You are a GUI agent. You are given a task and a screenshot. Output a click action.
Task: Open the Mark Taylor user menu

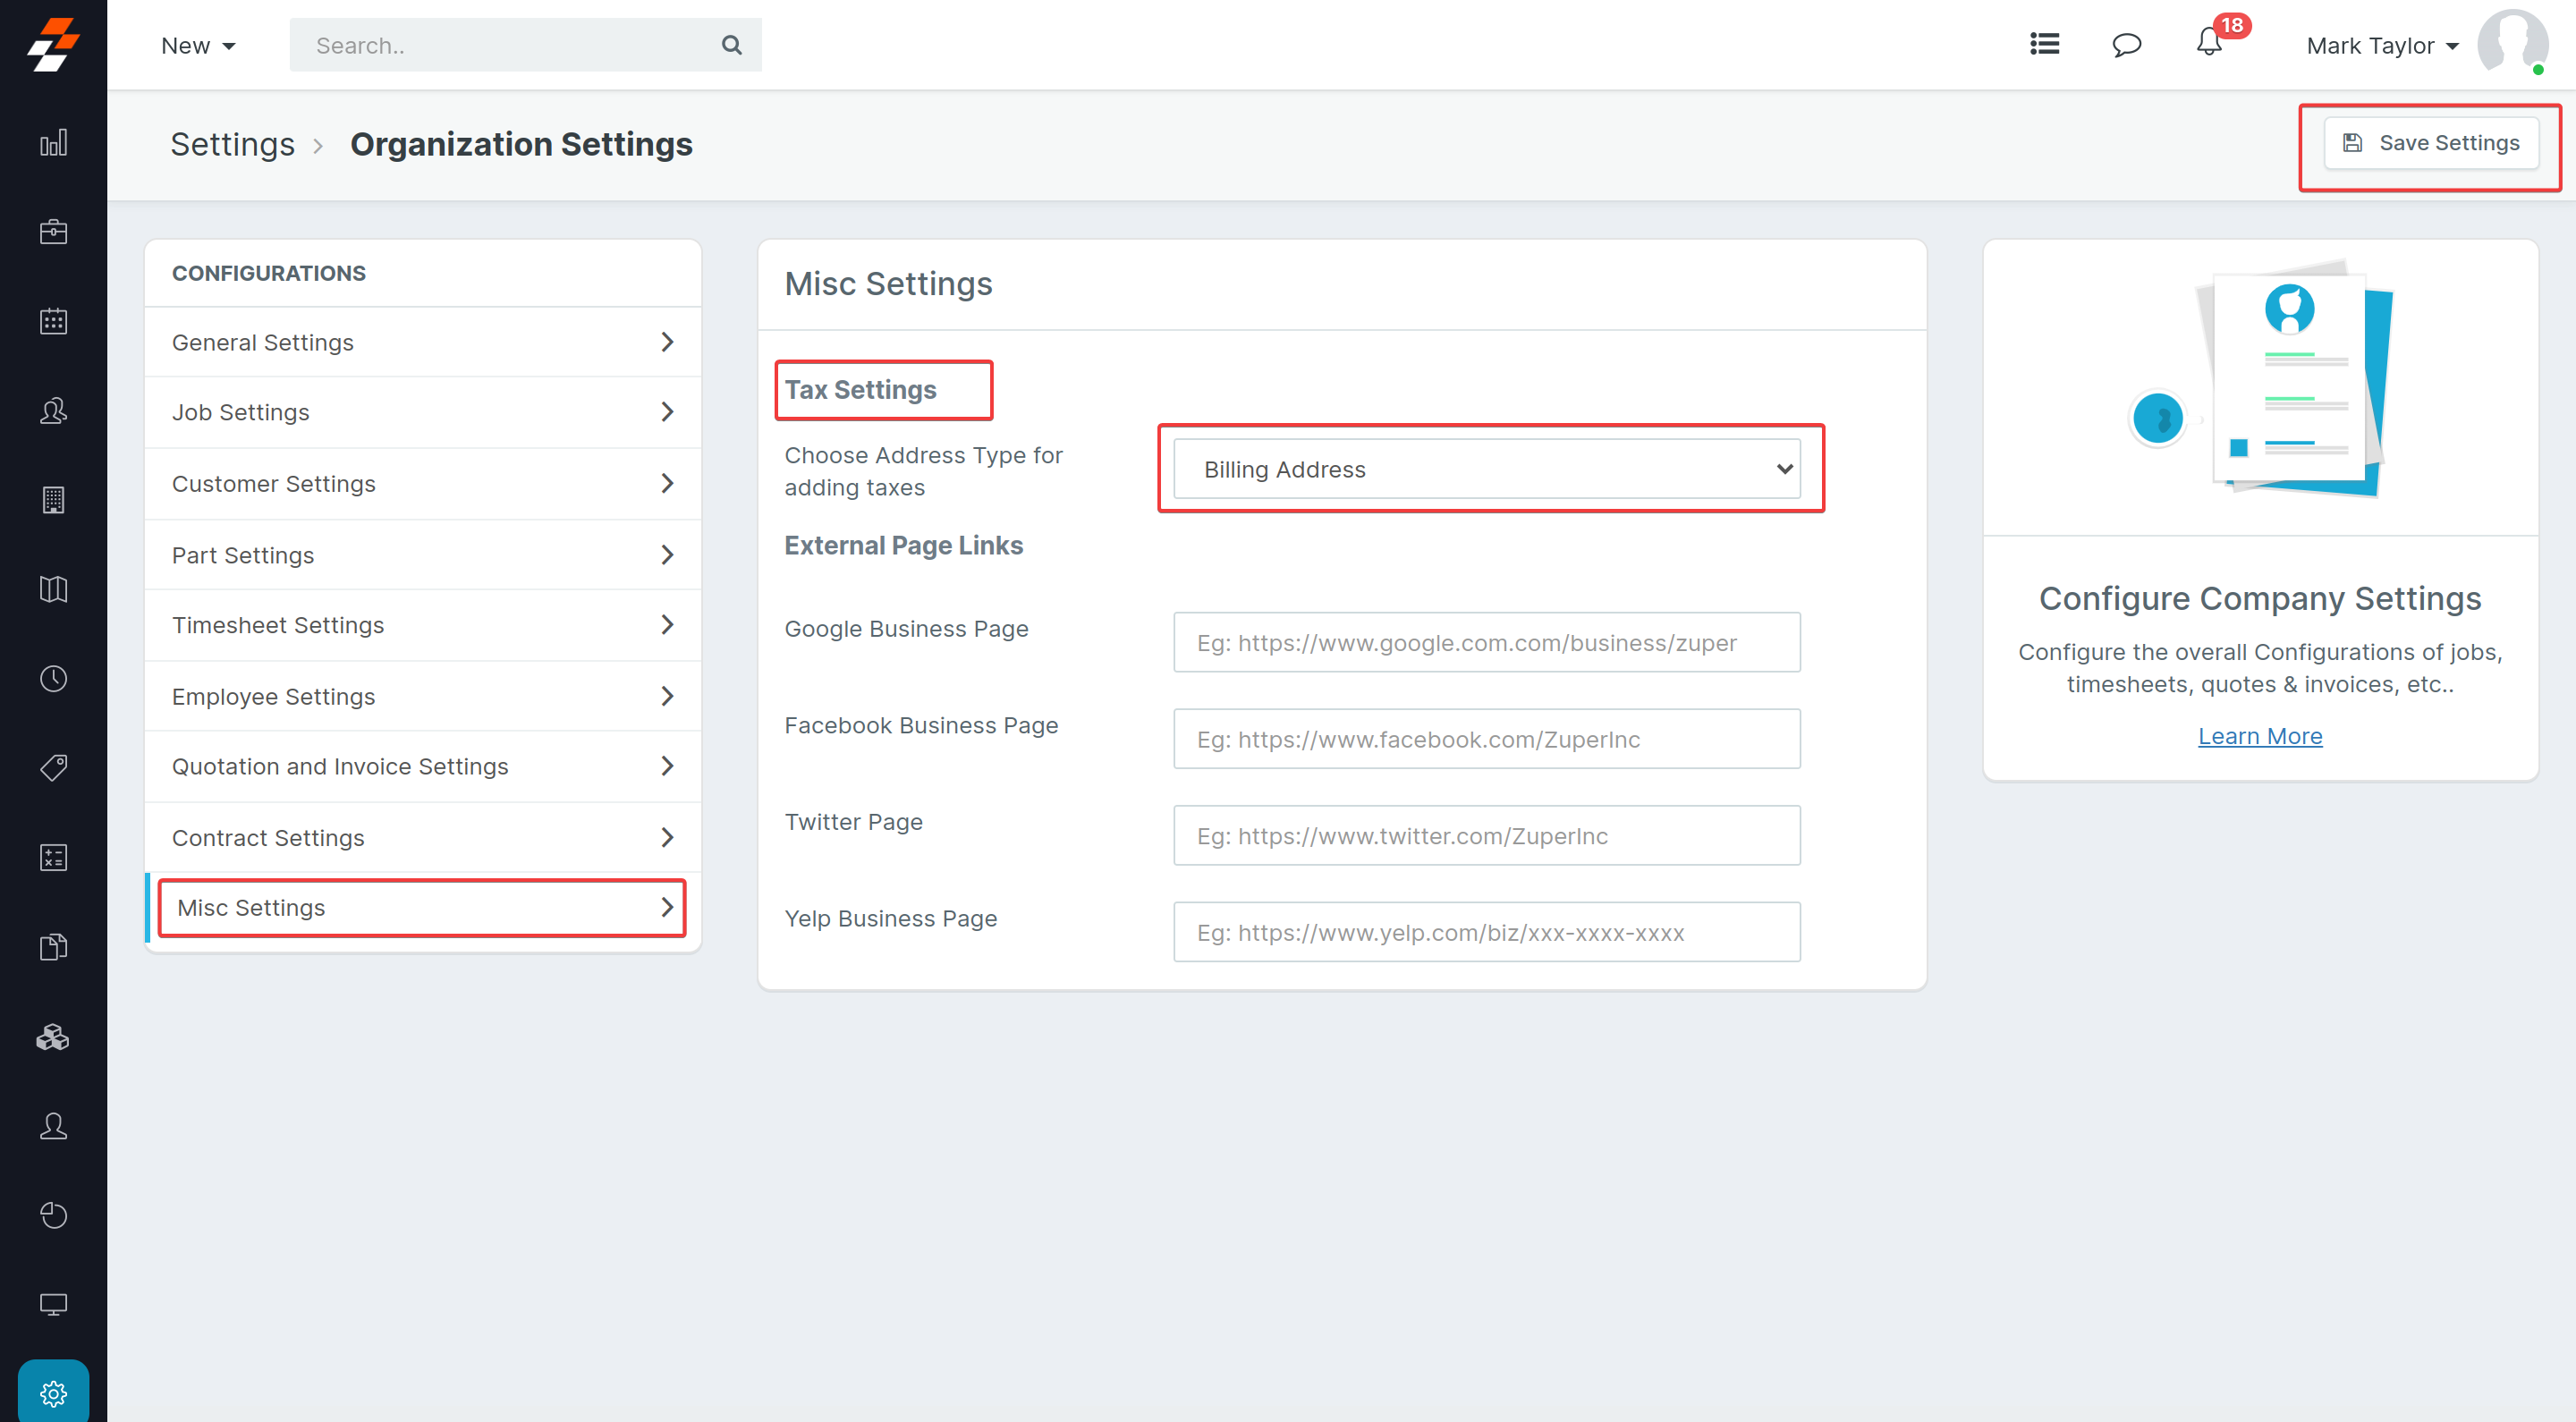[2382, 46]
